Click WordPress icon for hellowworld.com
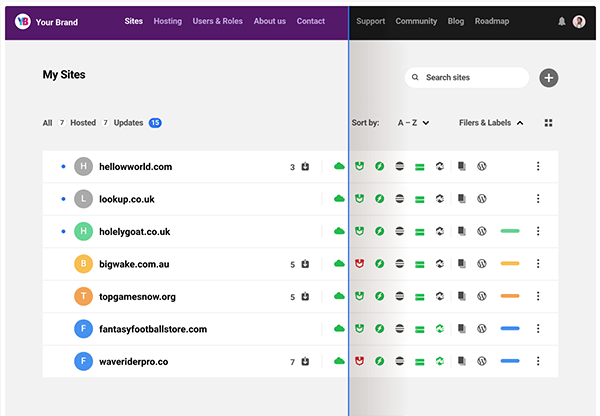This screenshot has width=600, height=416. 481,167
